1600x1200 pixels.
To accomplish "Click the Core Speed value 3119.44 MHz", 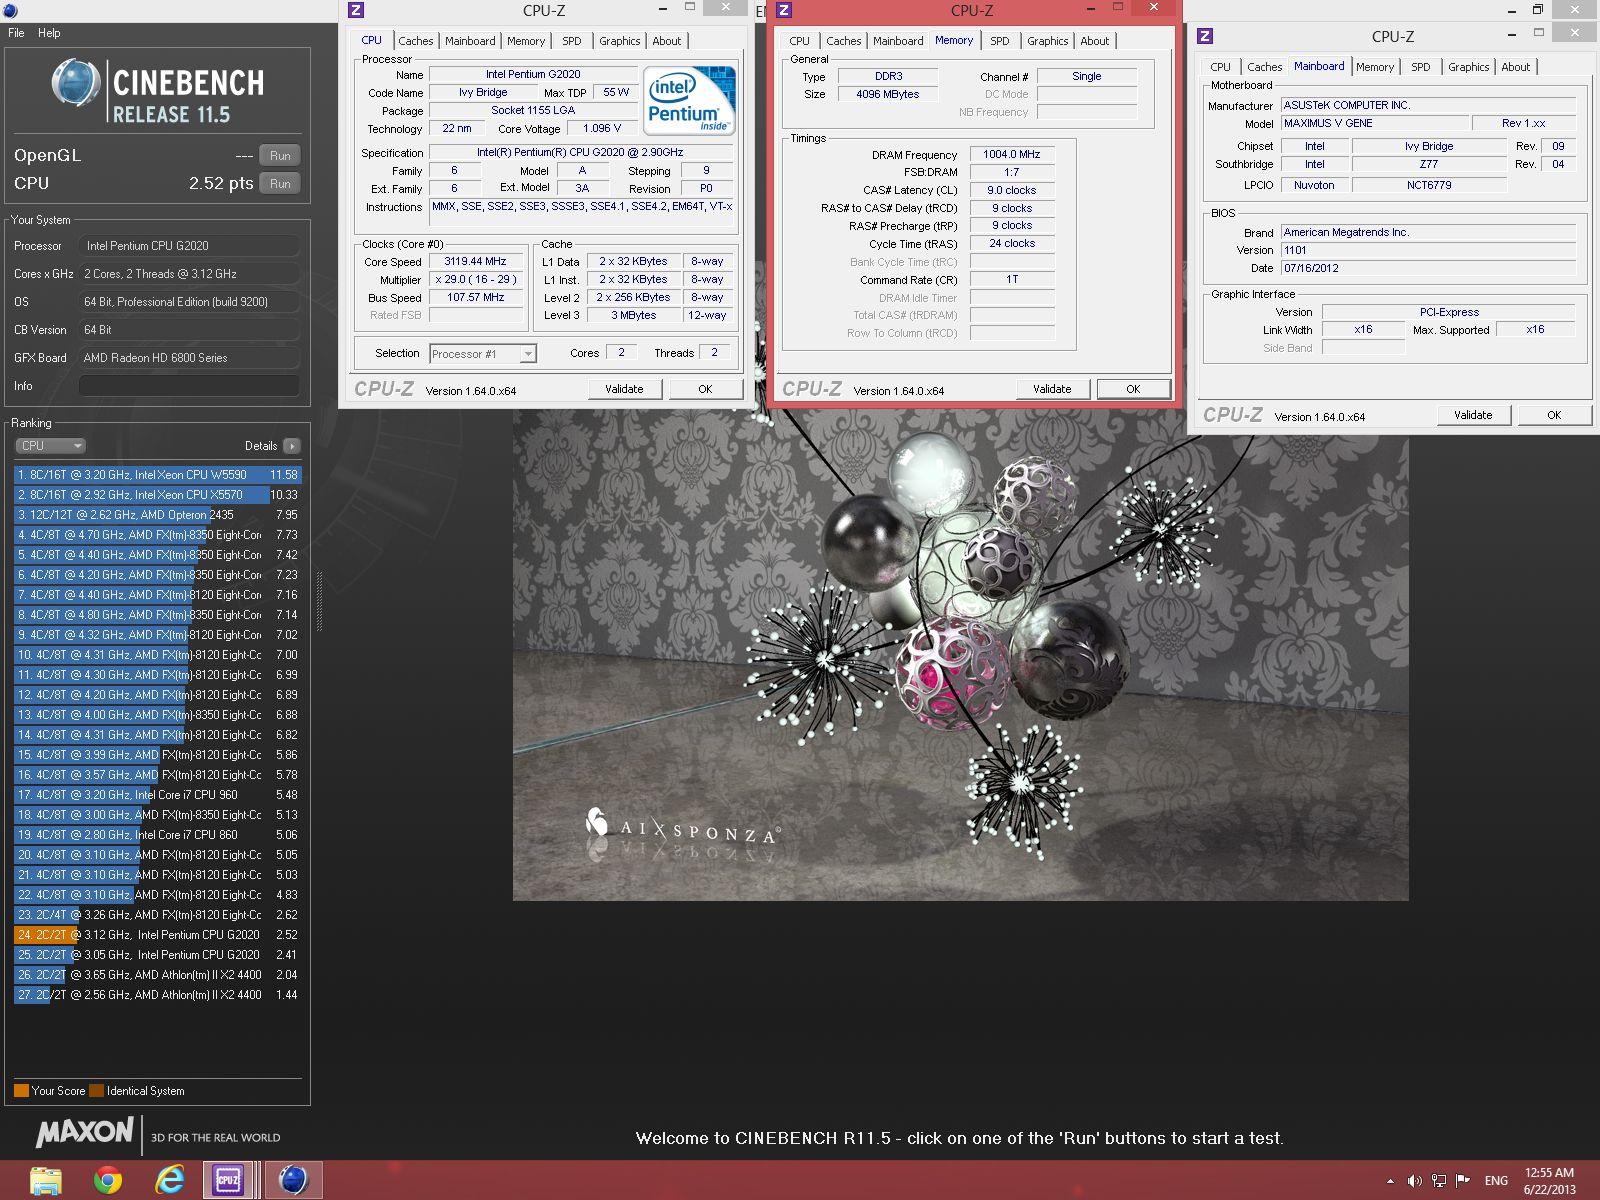I will pos(475,262).
